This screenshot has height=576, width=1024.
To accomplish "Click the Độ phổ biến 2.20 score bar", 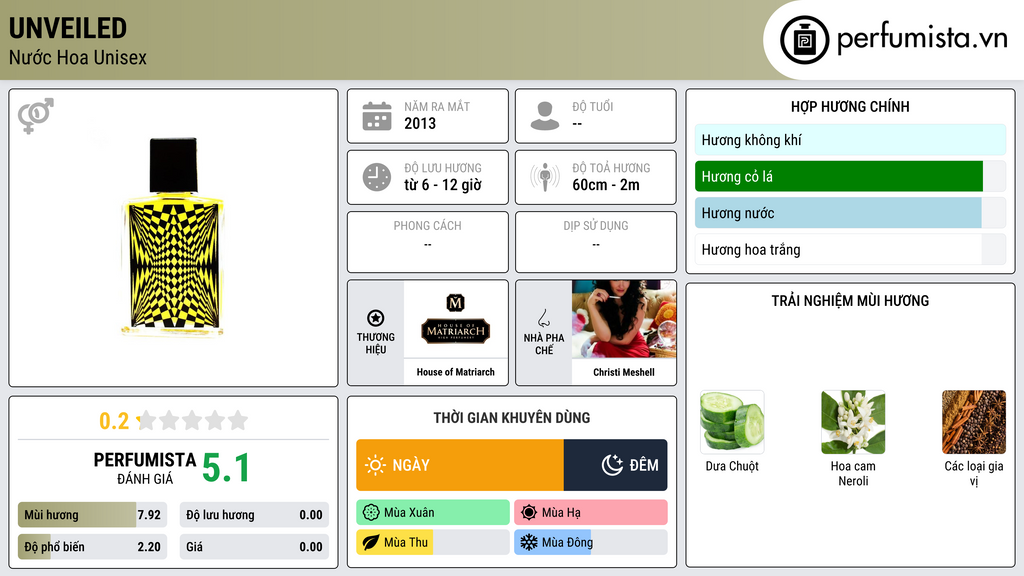I will pyautogui.click(x=92, y=547).
